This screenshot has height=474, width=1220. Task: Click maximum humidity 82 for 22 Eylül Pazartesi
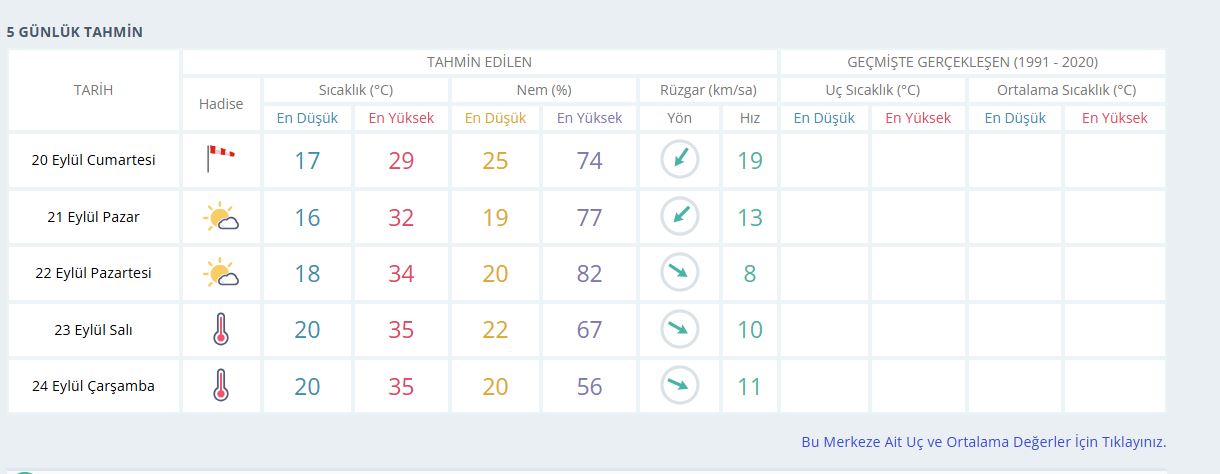tap(589, 273)
